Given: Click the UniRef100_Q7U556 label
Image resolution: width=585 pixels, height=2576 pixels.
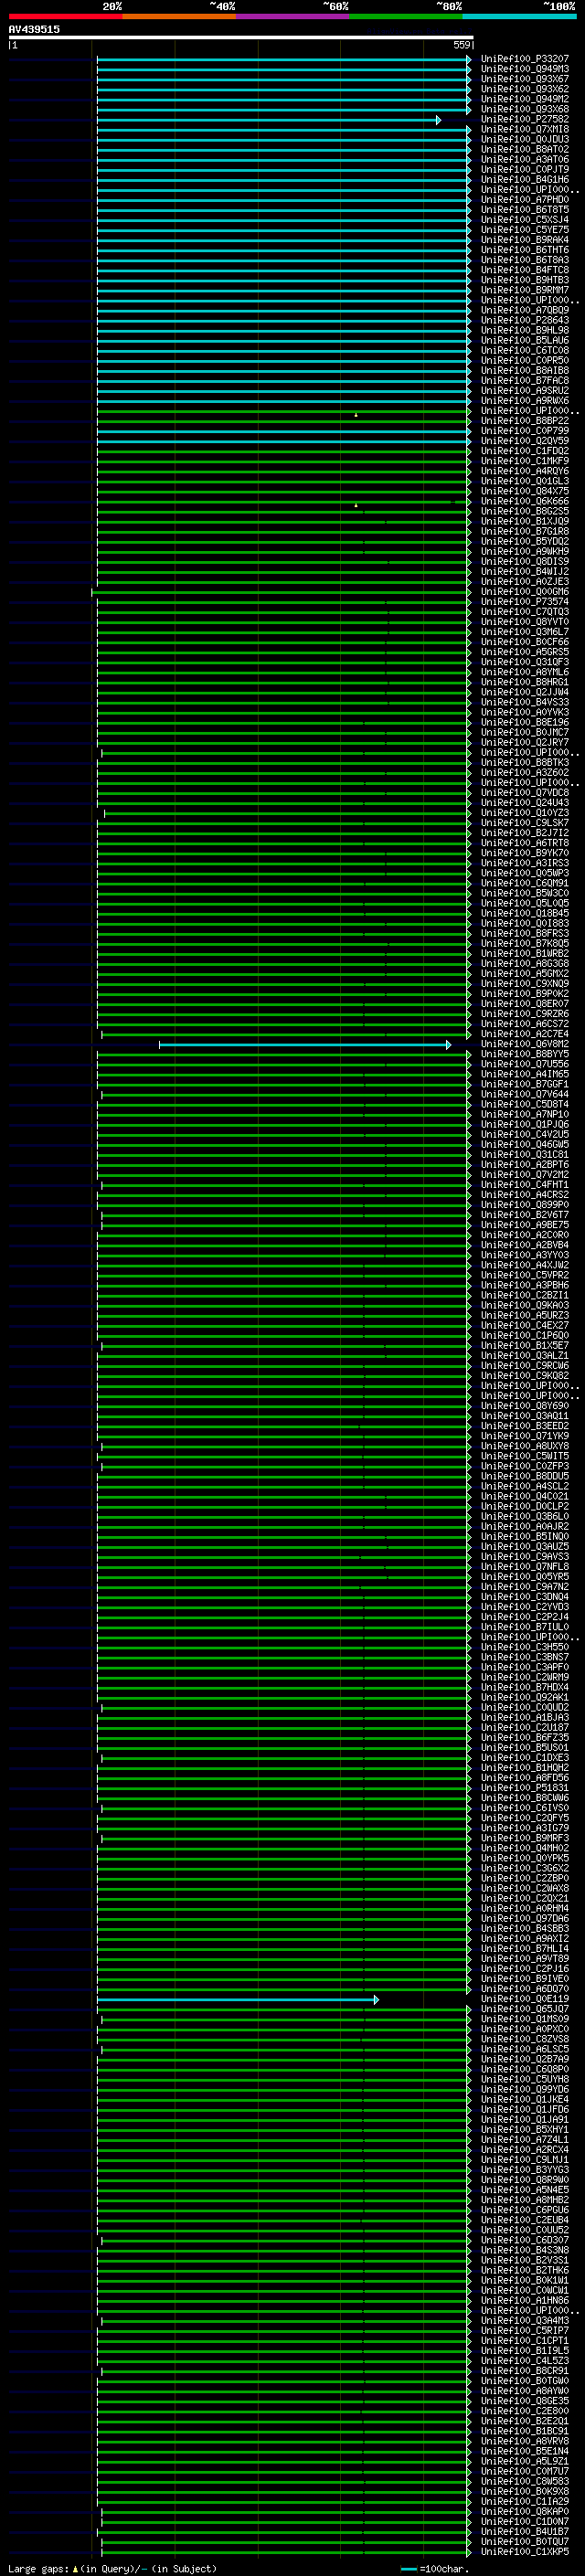Looking at the screenshot, I should [x=524, y=1064].
